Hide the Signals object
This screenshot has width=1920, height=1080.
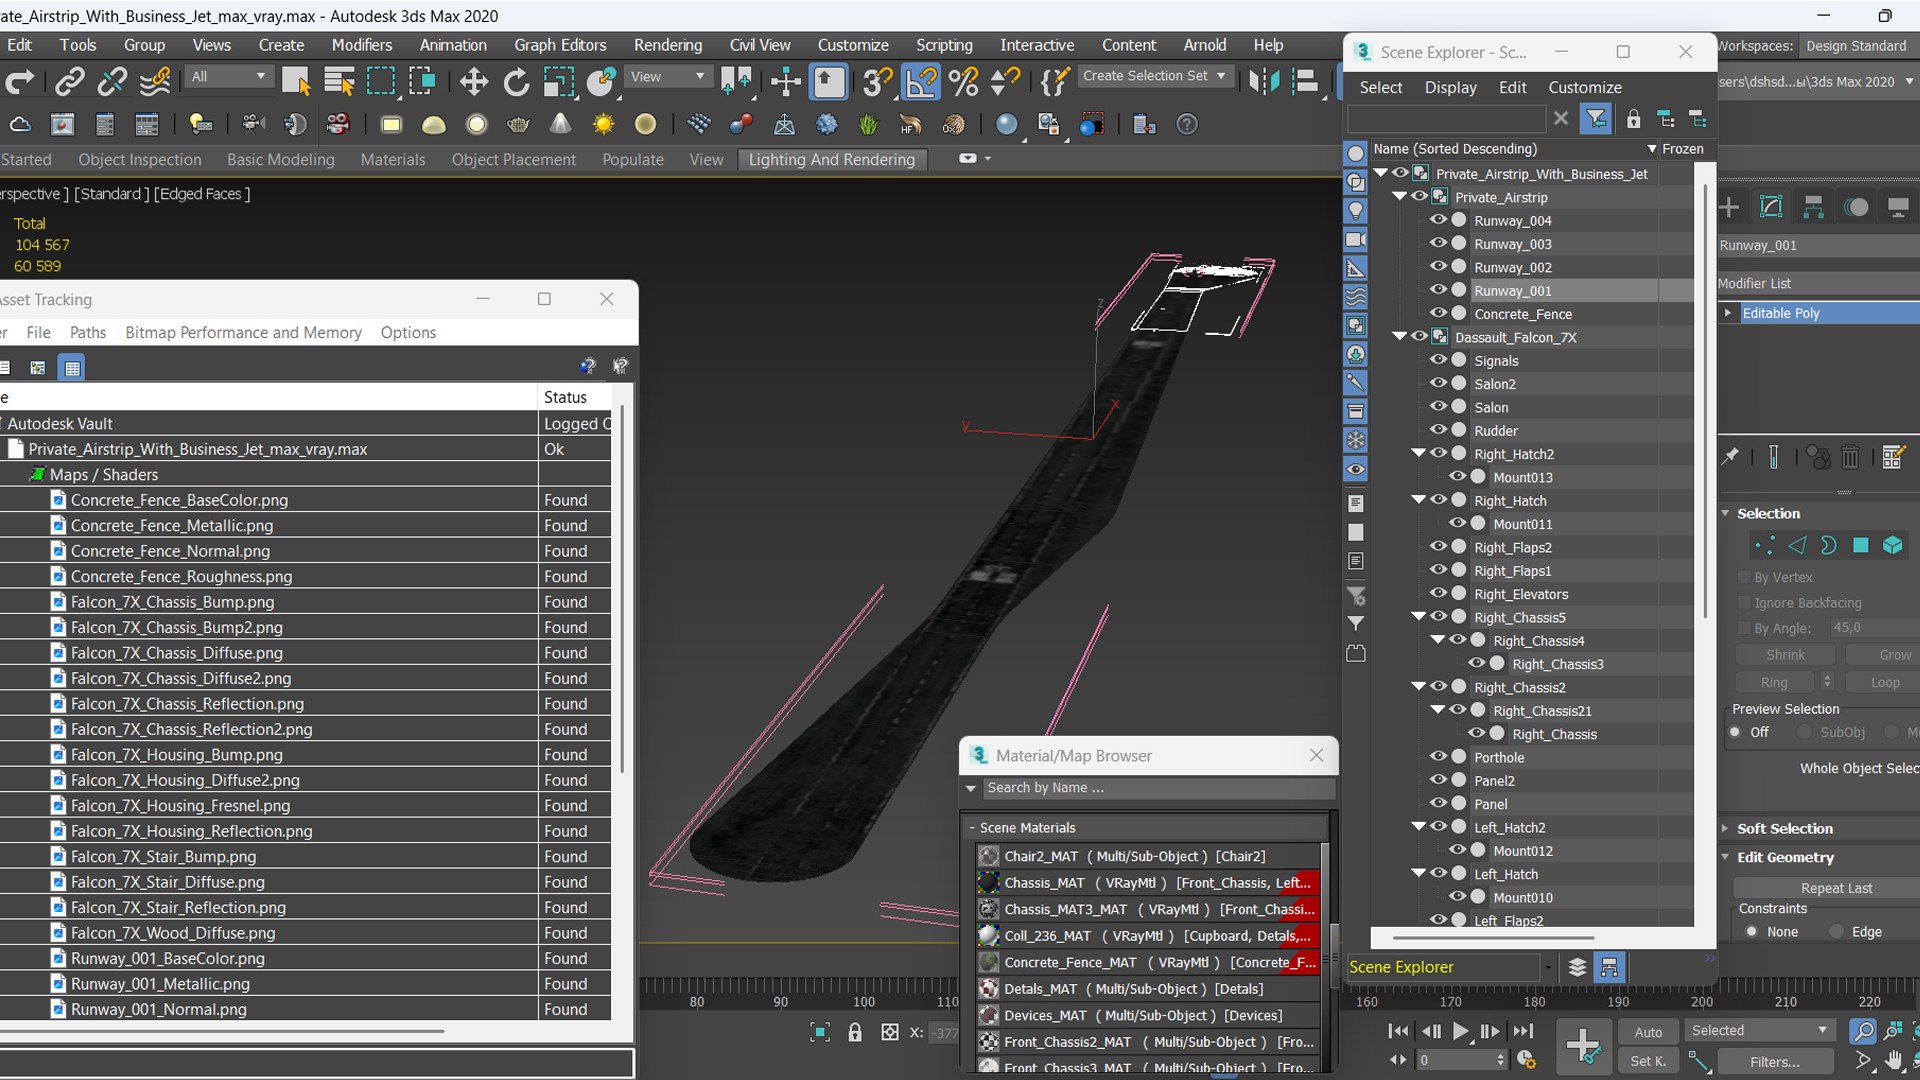(x=1439, y=360)
